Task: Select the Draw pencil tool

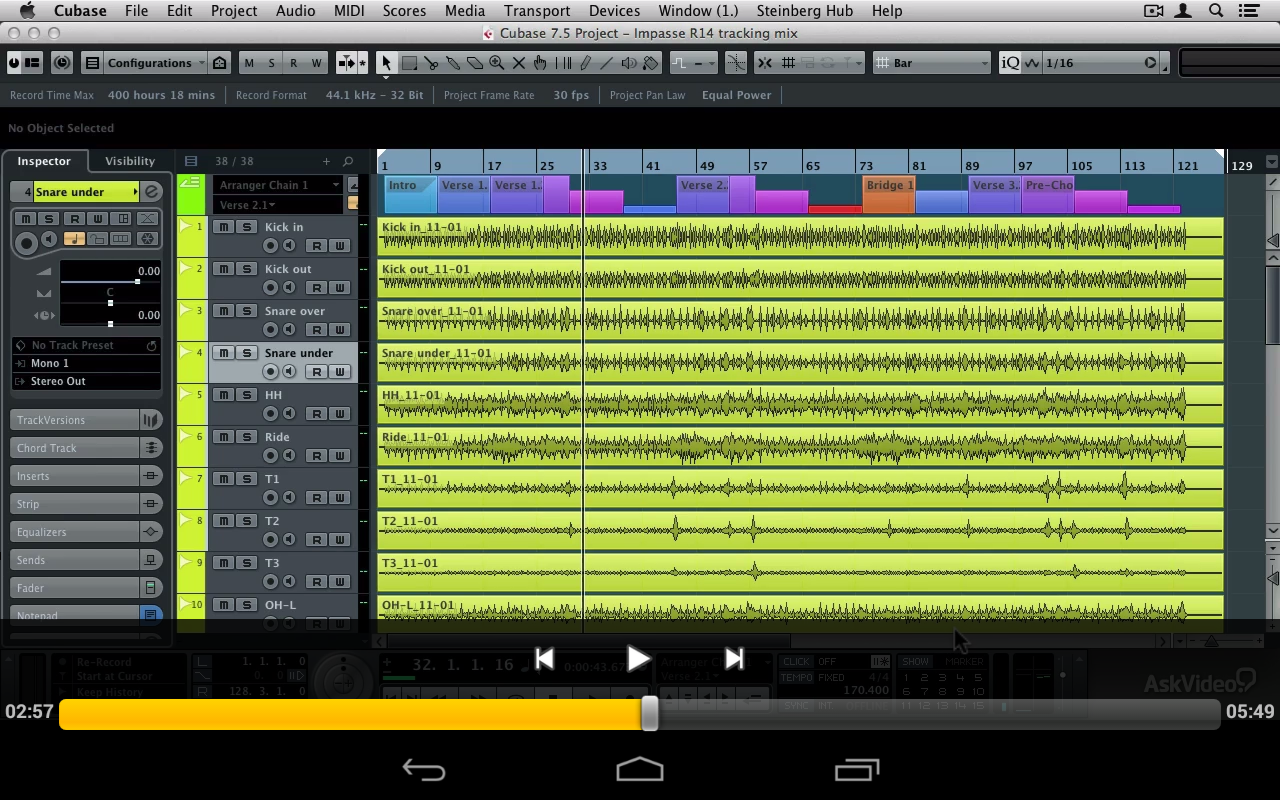Action: 585,63
